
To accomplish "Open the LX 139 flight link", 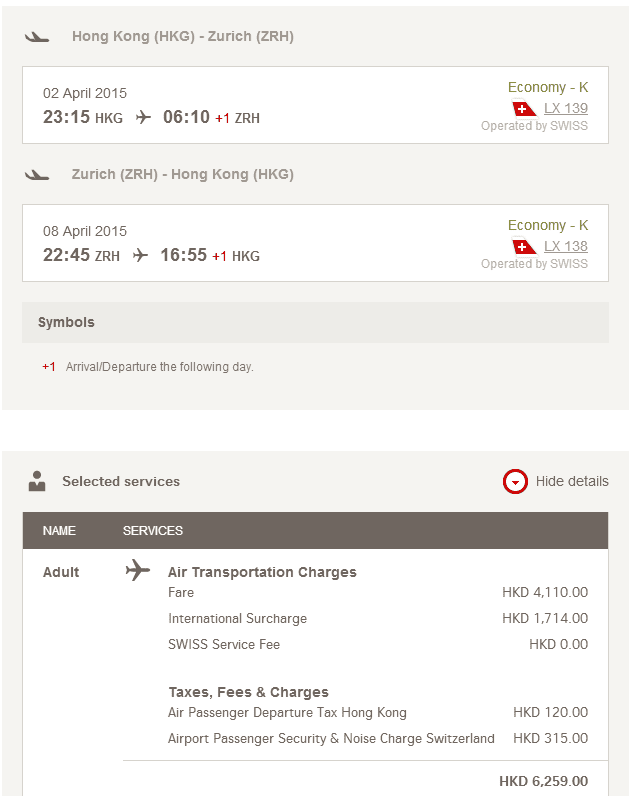I will [566, 108].
